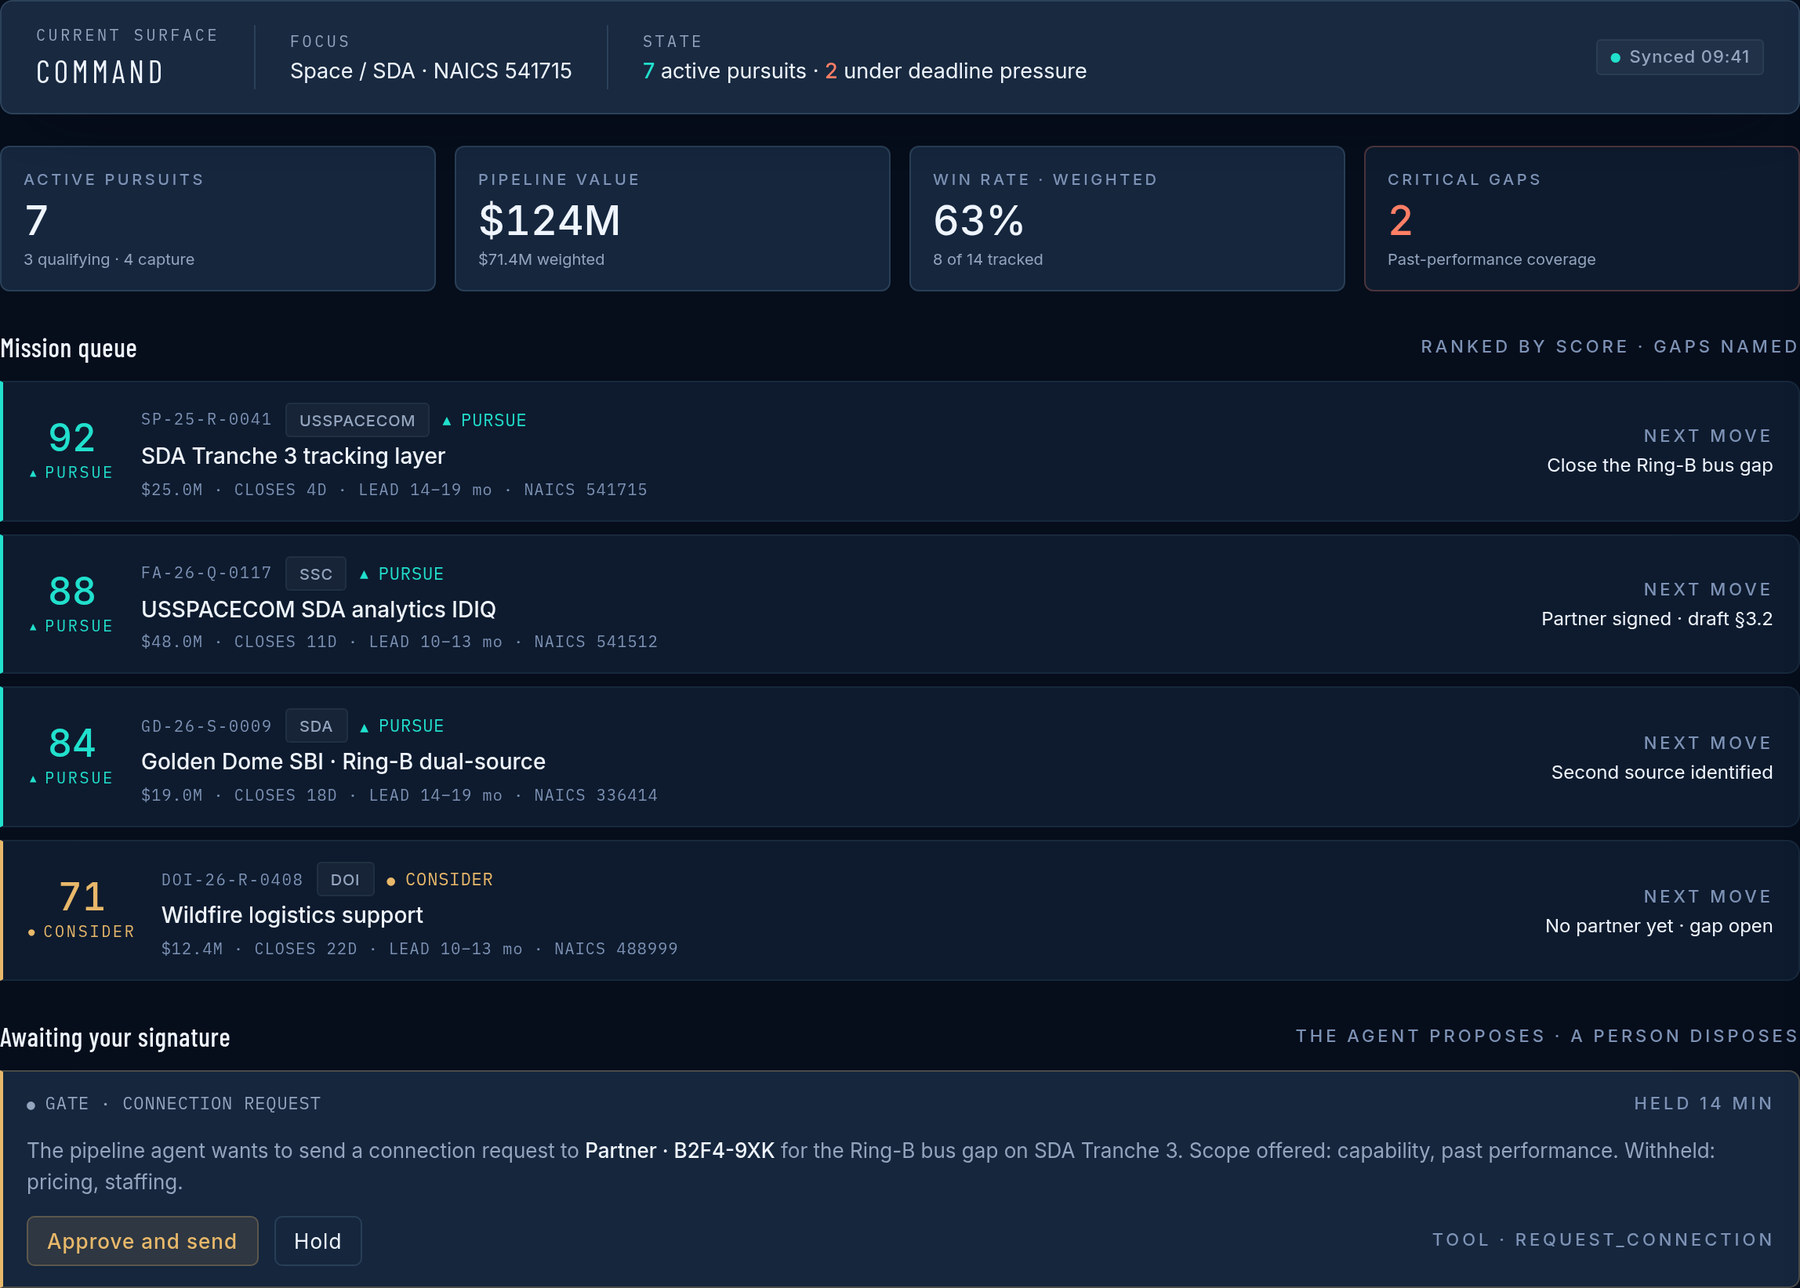
Task: Click the COMMAND surface title
Action: click(100, 73)
